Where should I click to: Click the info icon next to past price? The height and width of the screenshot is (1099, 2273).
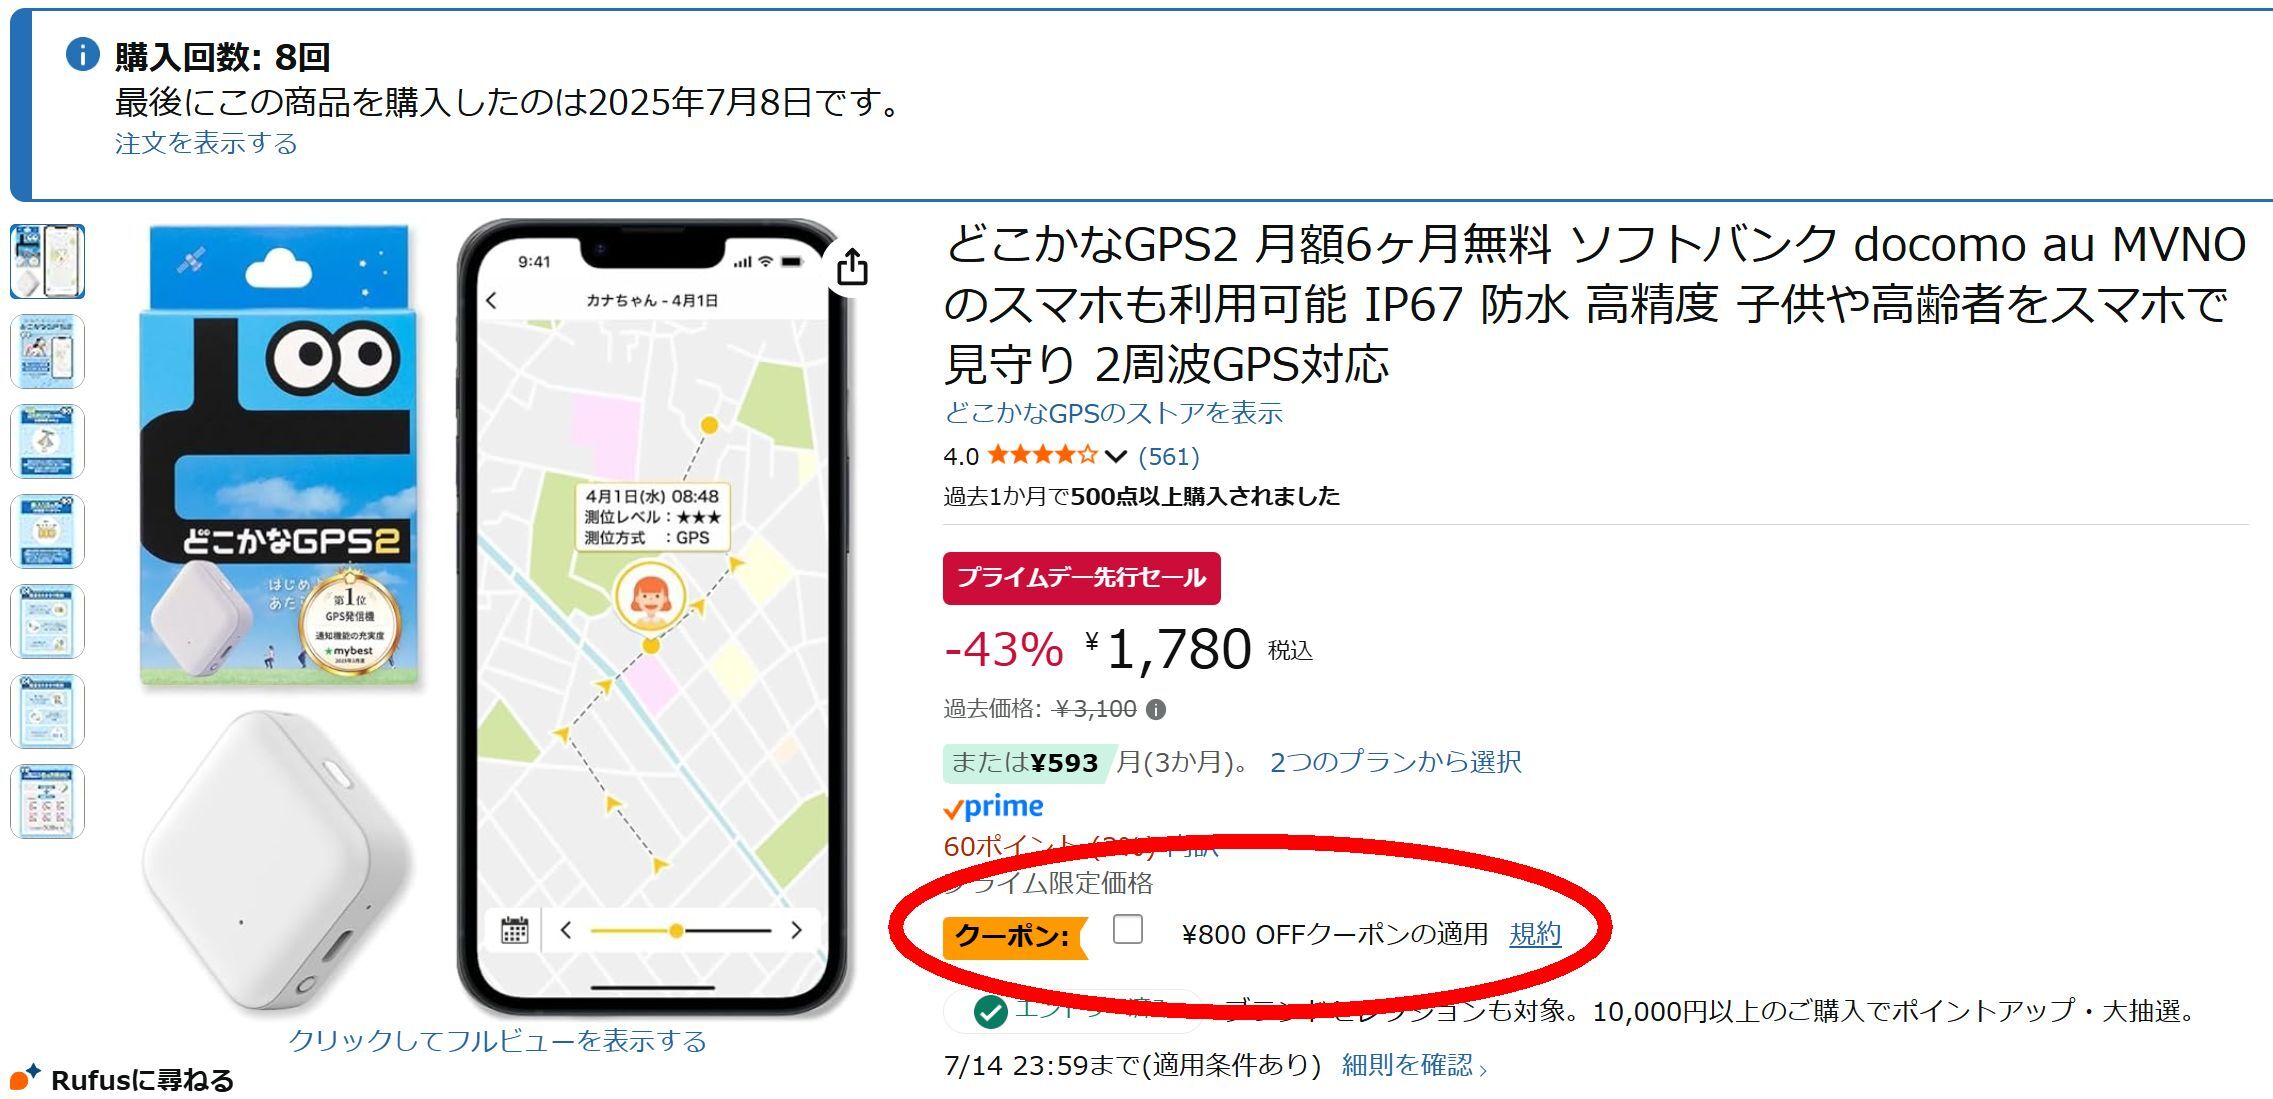click(x=1156, y=710)
